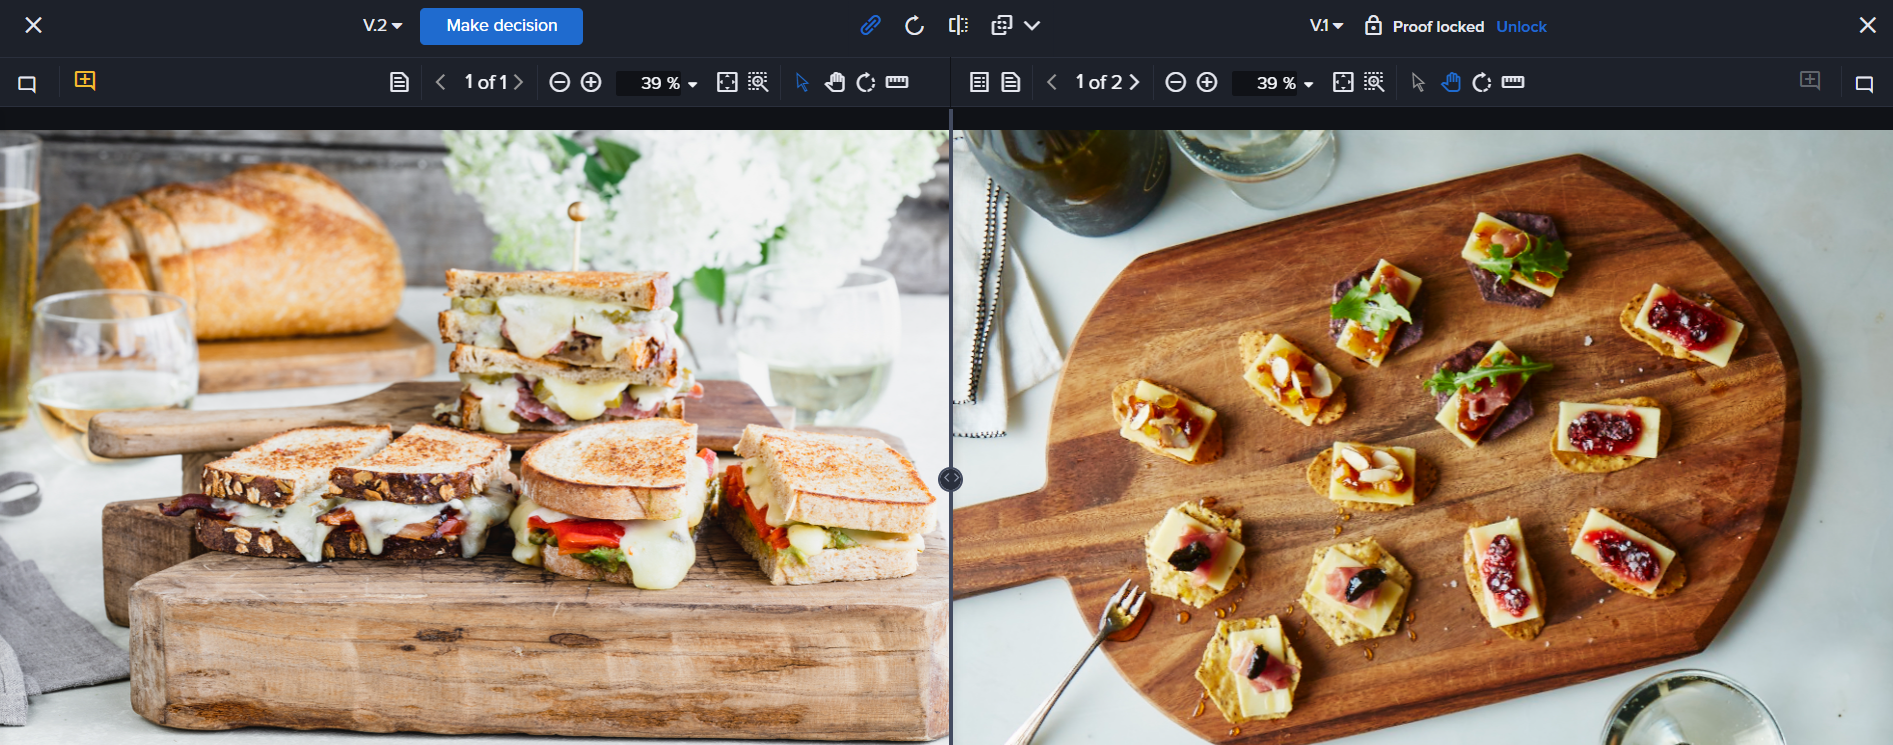Select the pointer tool in left toolbar
Image resolution: width=1893 pixels, height=745 pixels.
coord(802,82)
